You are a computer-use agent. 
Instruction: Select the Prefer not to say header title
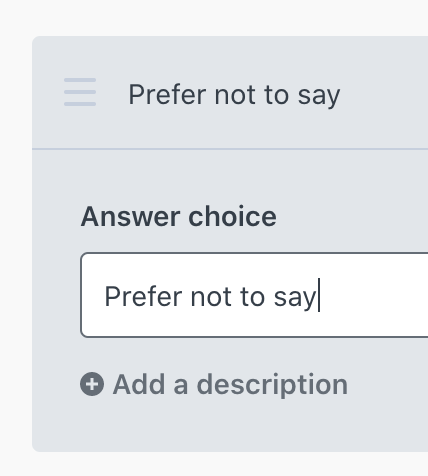[234, 95]
